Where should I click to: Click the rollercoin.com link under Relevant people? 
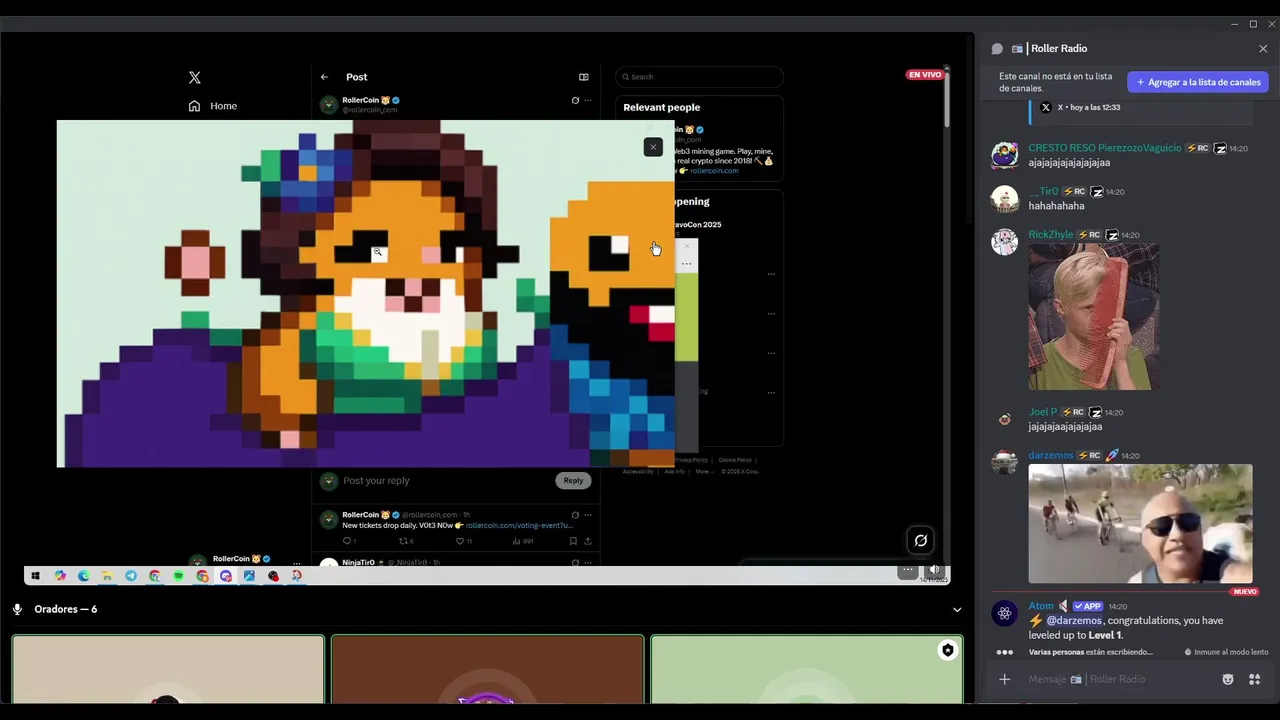click(x=714, y=171)
